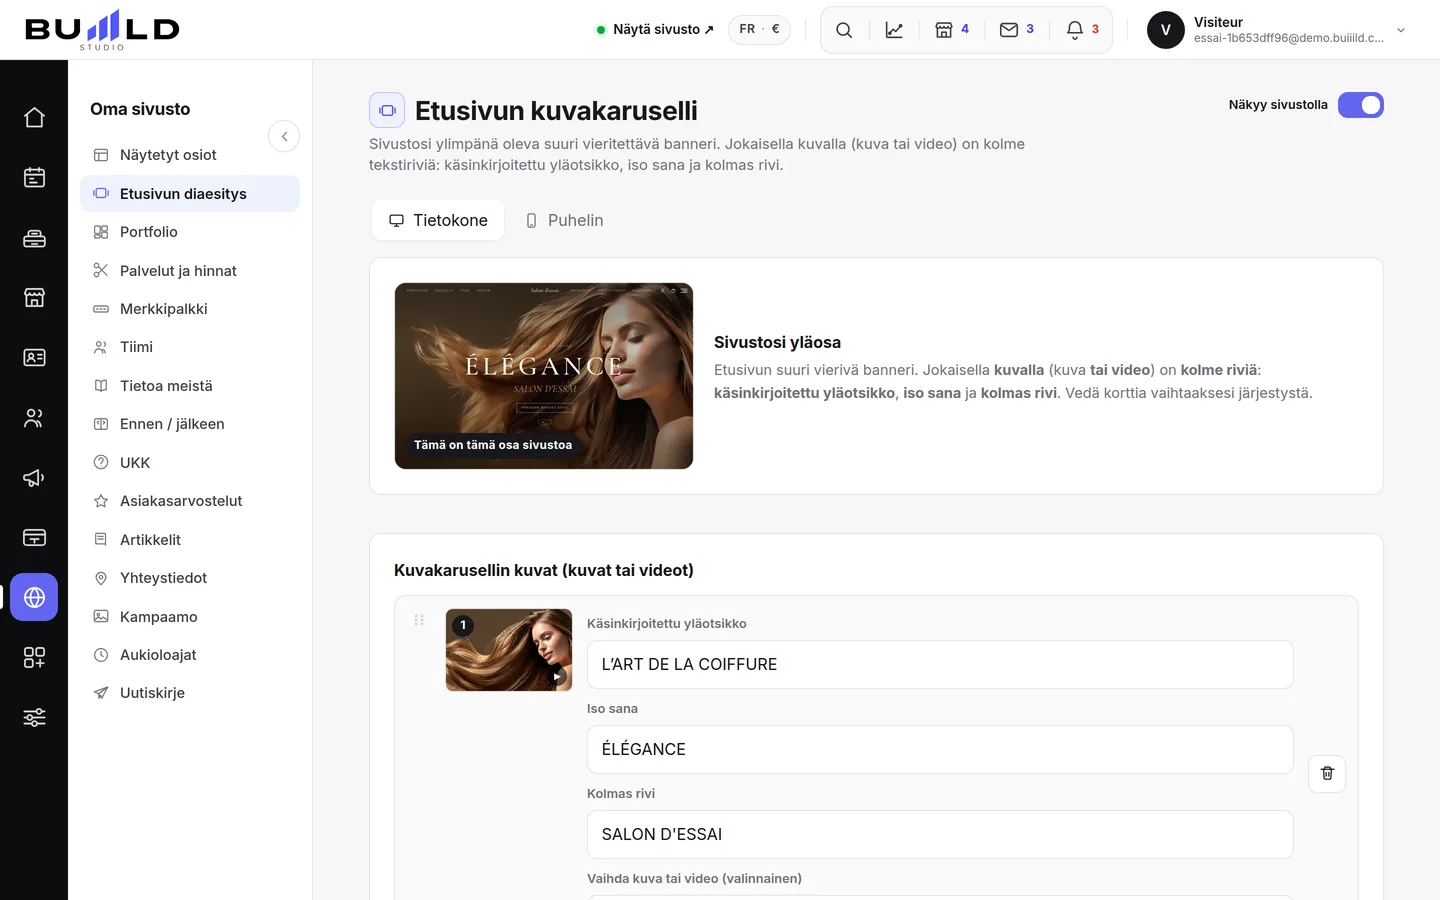This screenshot has width=1440, height=900.
Task: Toggle the Näkyy sivustolla switch
Action: point(1360,105)
